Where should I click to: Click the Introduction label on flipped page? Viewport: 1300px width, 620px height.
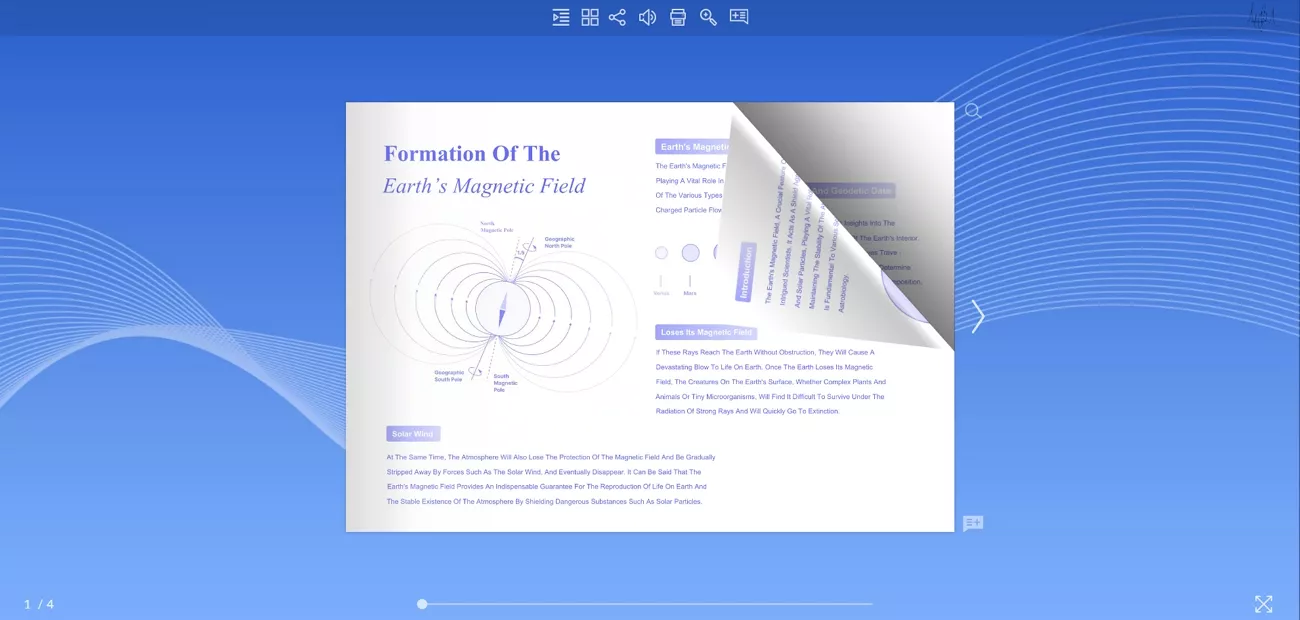(746, 271)
